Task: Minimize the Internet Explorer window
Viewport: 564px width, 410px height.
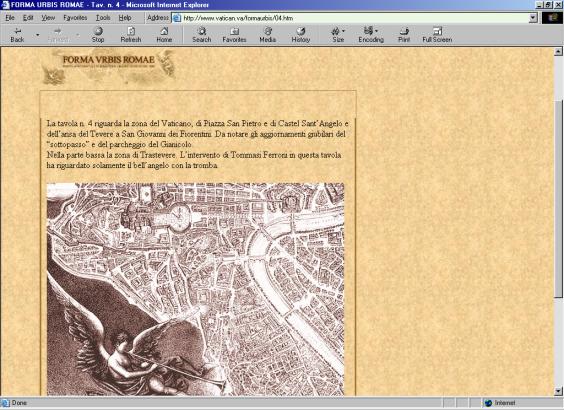Action: [540, 5]
